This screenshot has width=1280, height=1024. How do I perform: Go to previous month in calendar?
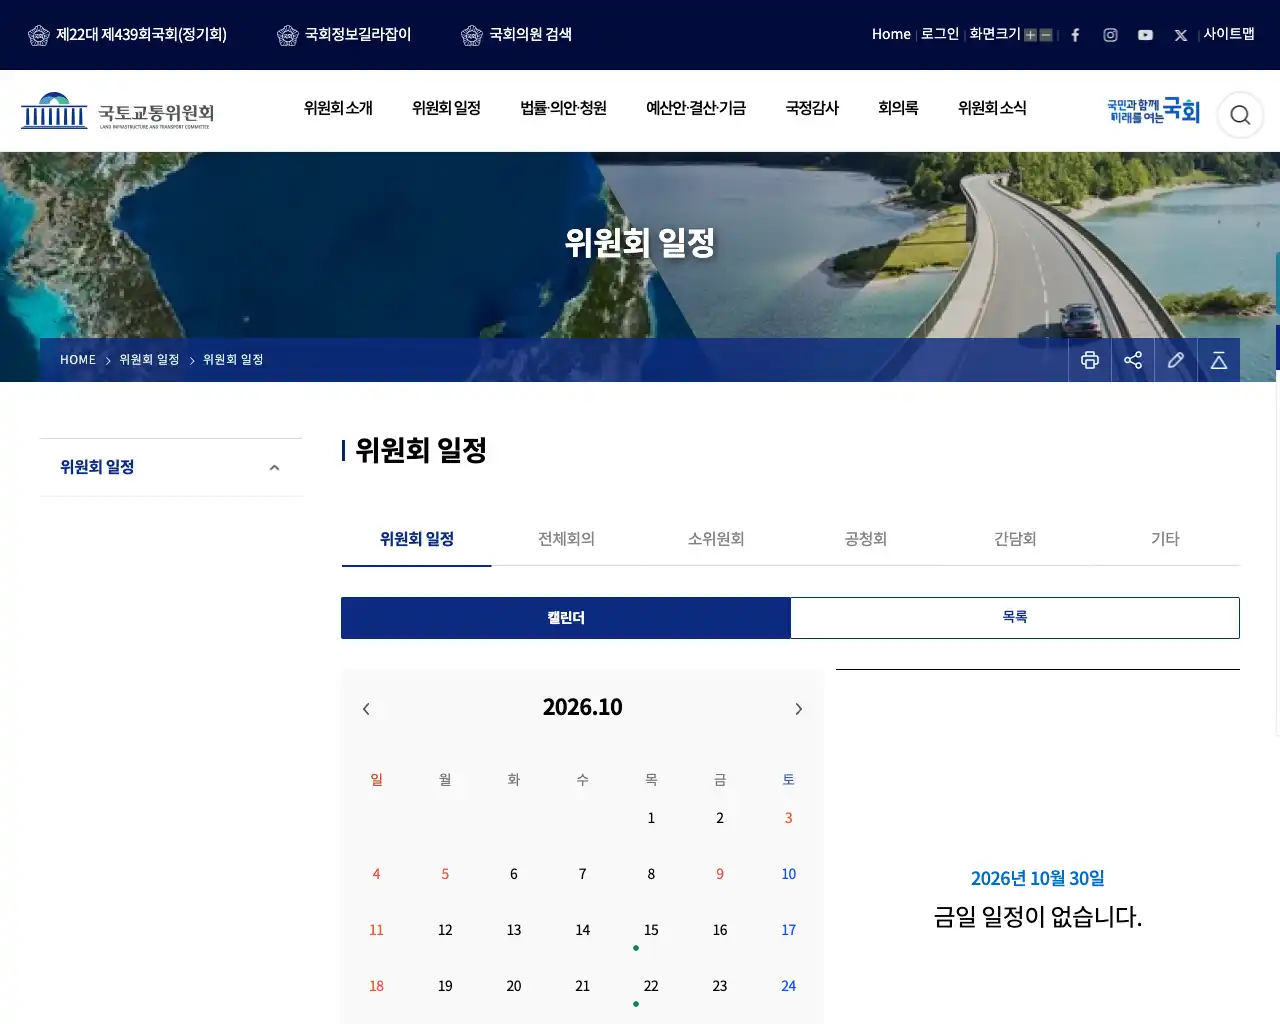(x=366, y=709)
